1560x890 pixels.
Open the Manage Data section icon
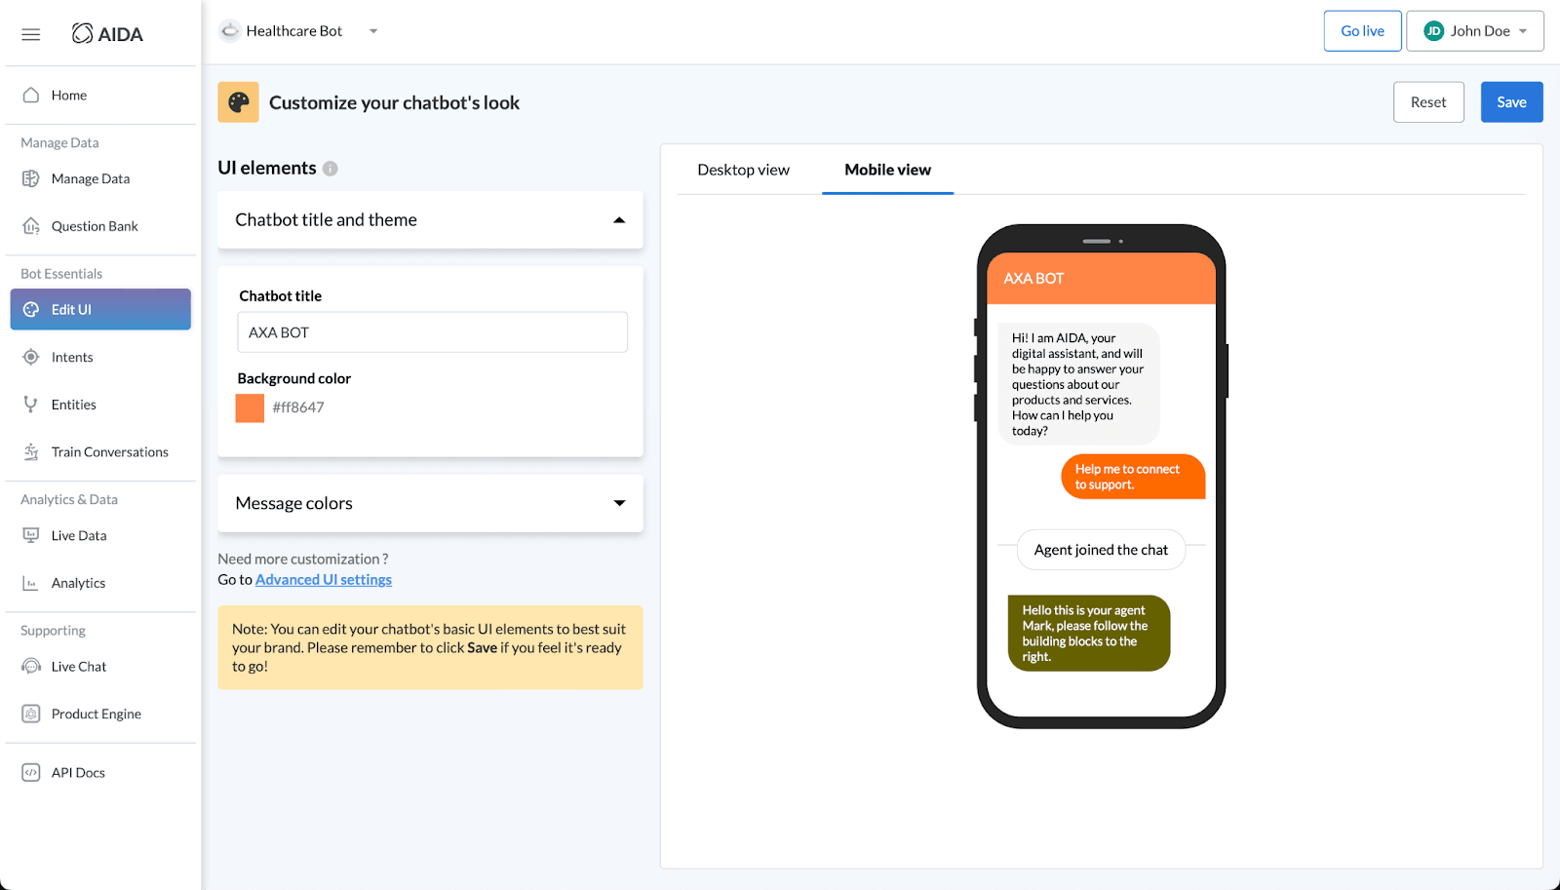tap(31, 178)
